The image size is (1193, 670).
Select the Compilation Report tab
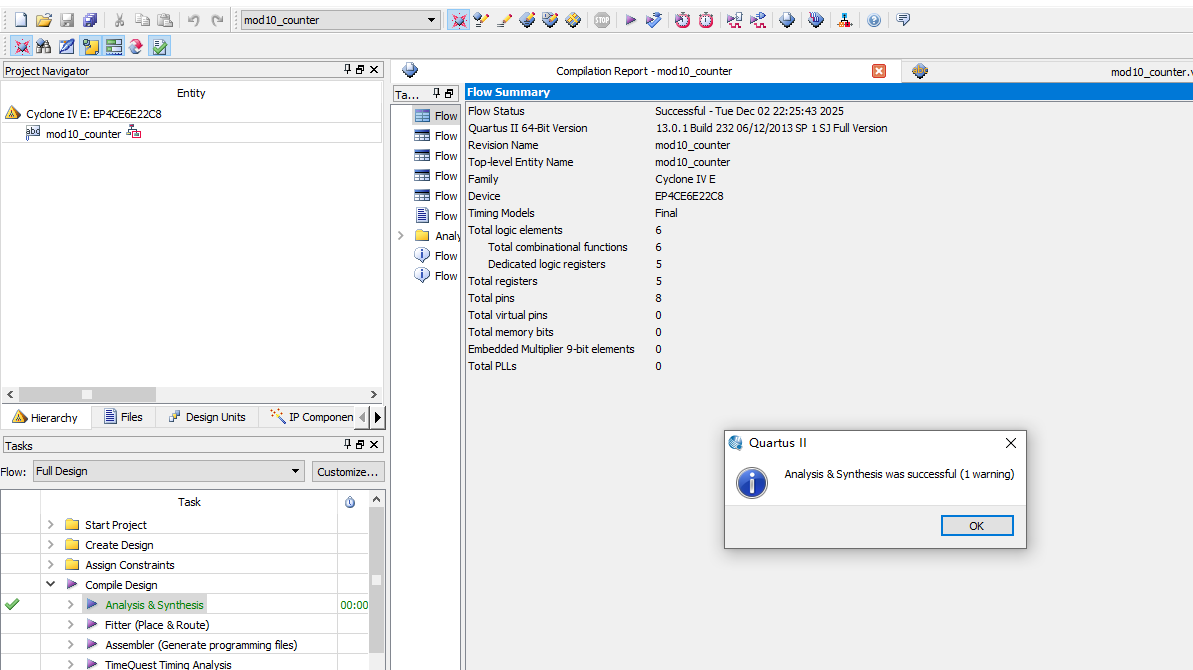tap(644, 71)
